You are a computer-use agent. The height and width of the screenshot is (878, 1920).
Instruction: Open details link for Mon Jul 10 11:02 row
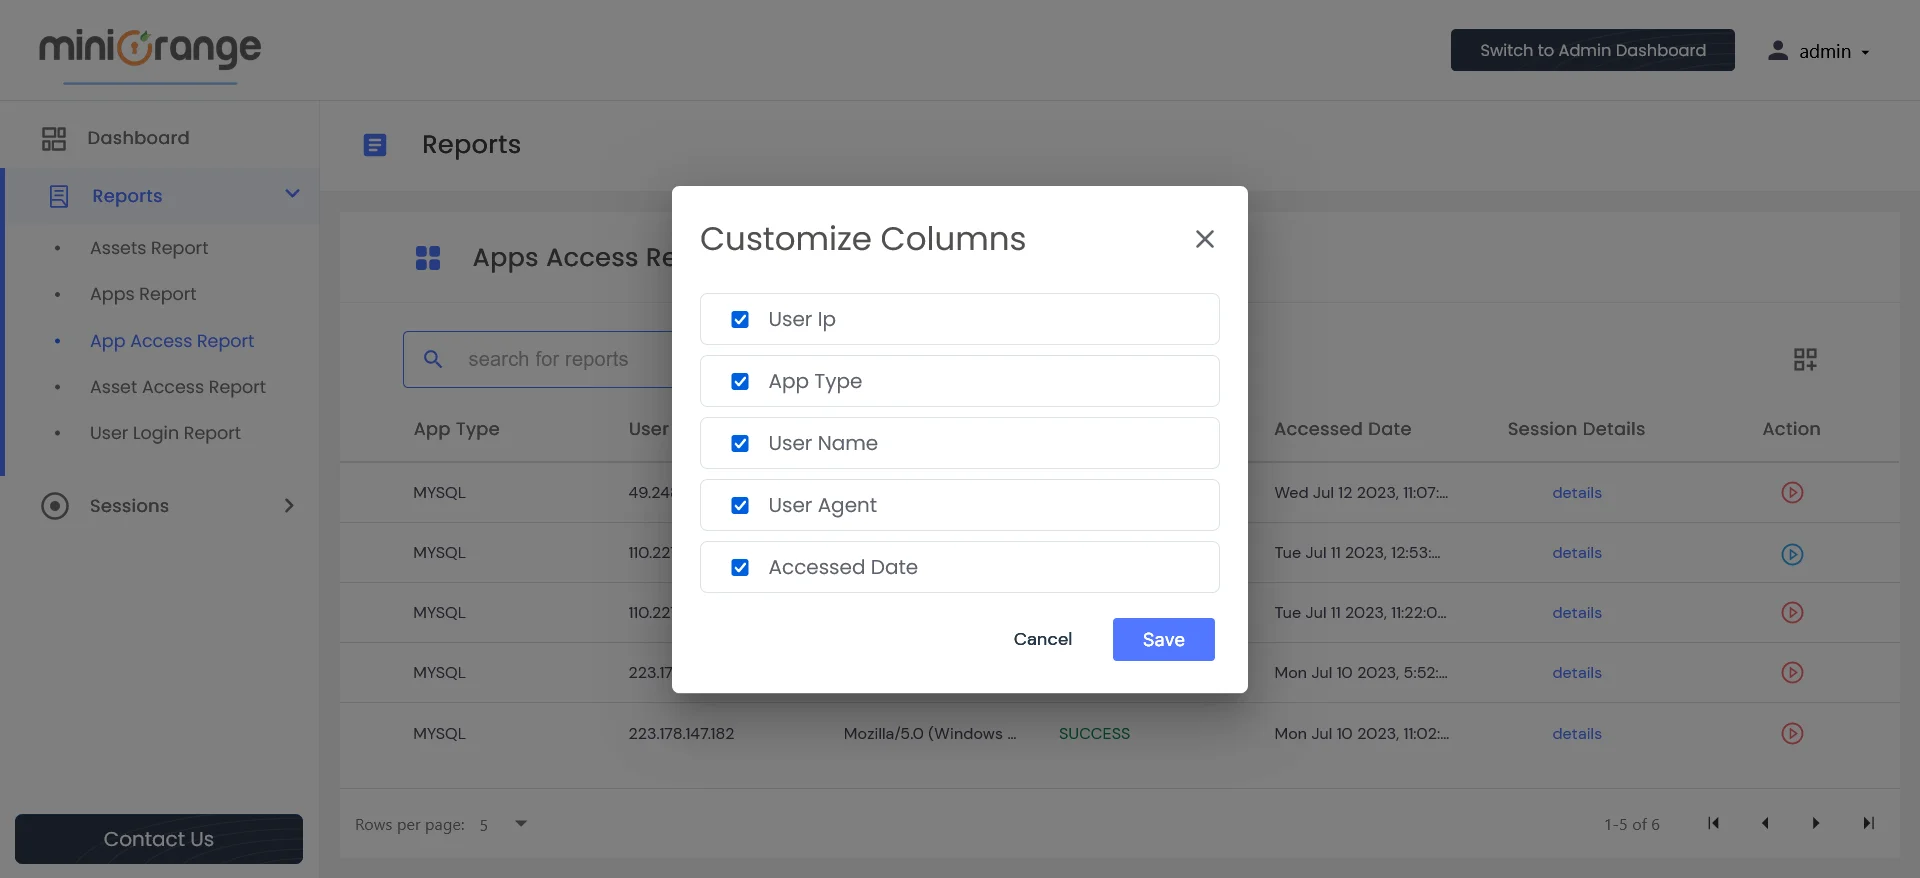[1577, 734]
